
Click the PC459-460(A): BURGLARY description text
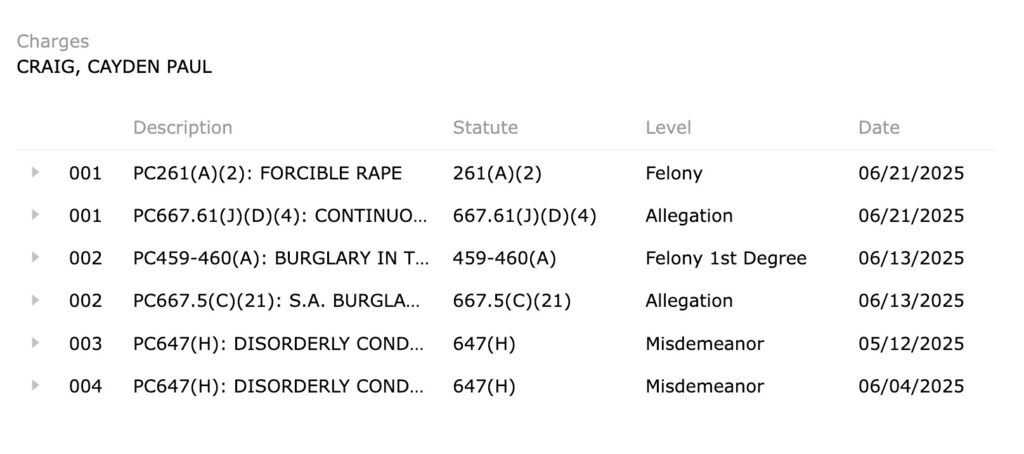pos(280,258)
